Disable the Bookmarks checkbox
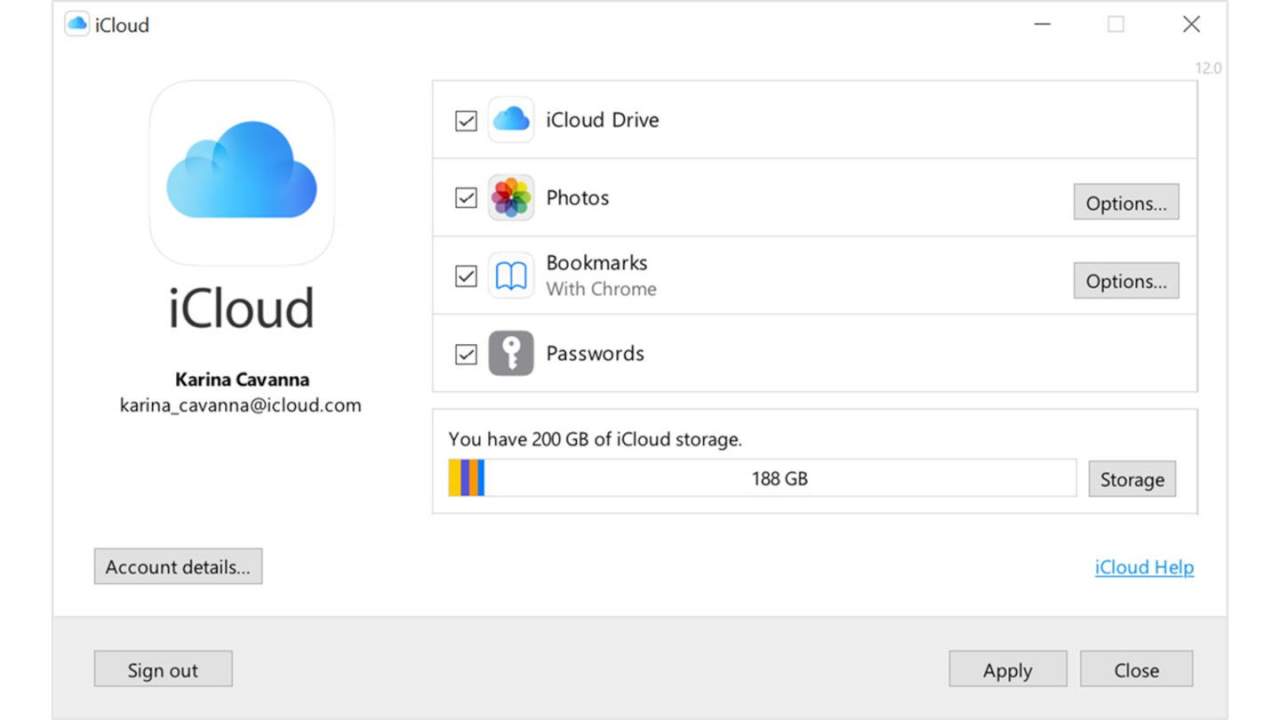Image resolution: width=1280 pixels, height=720 pixels. [466, 276]
